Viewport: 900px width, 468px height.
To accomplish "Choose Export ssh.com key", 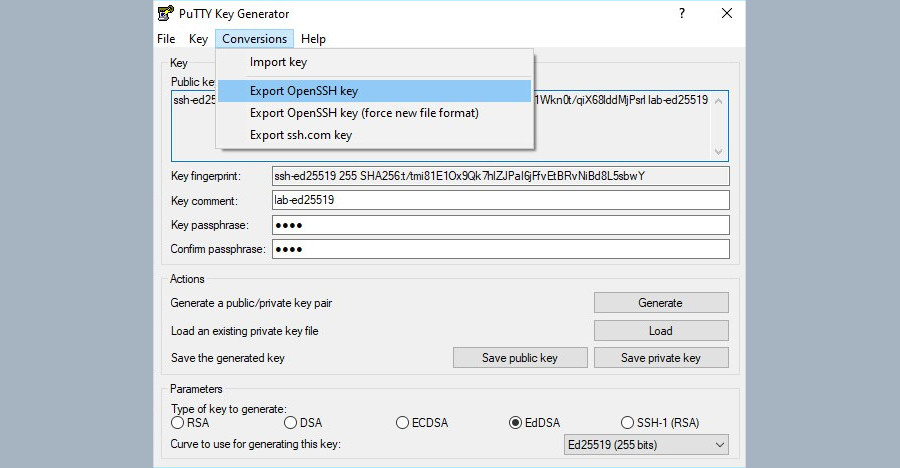I will pos(374,135).
